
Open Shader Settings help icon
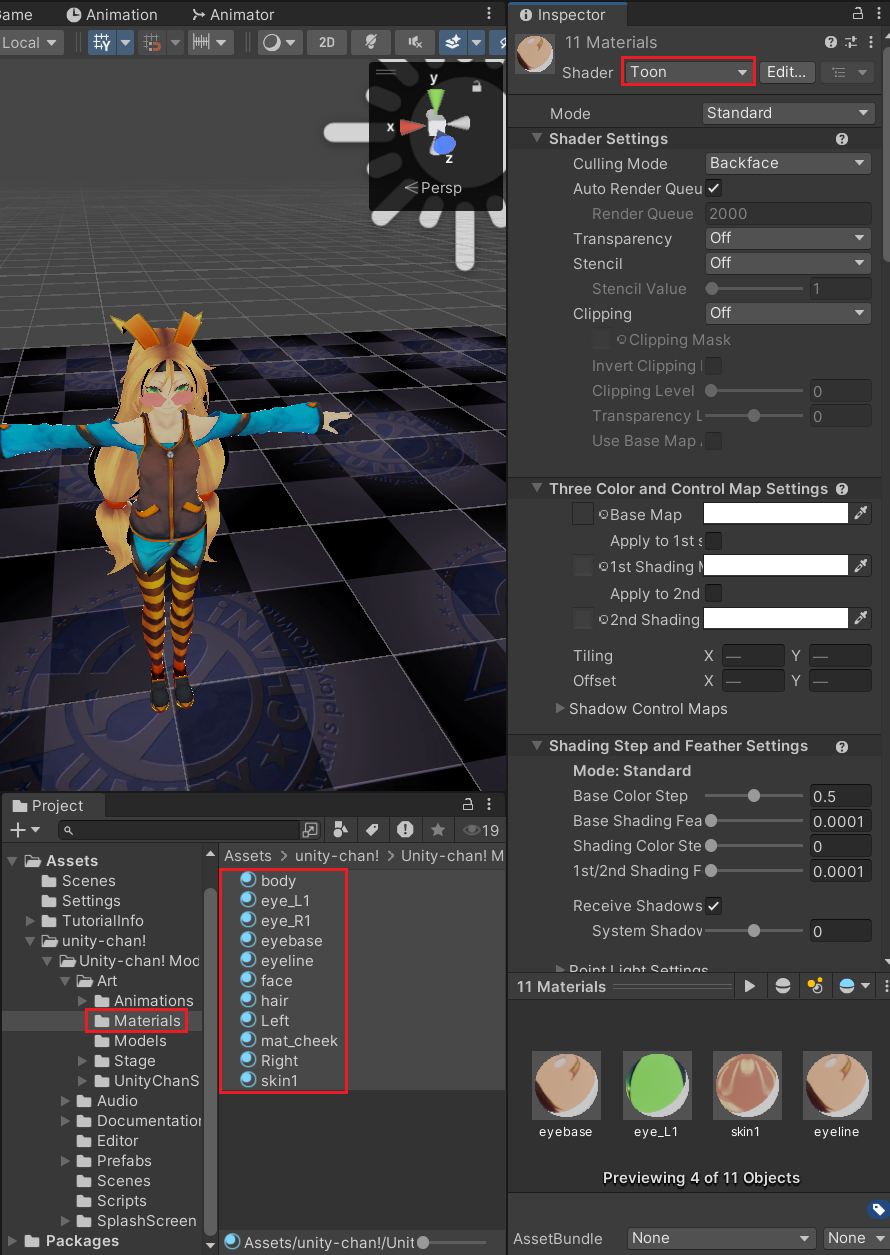[842, 139]
